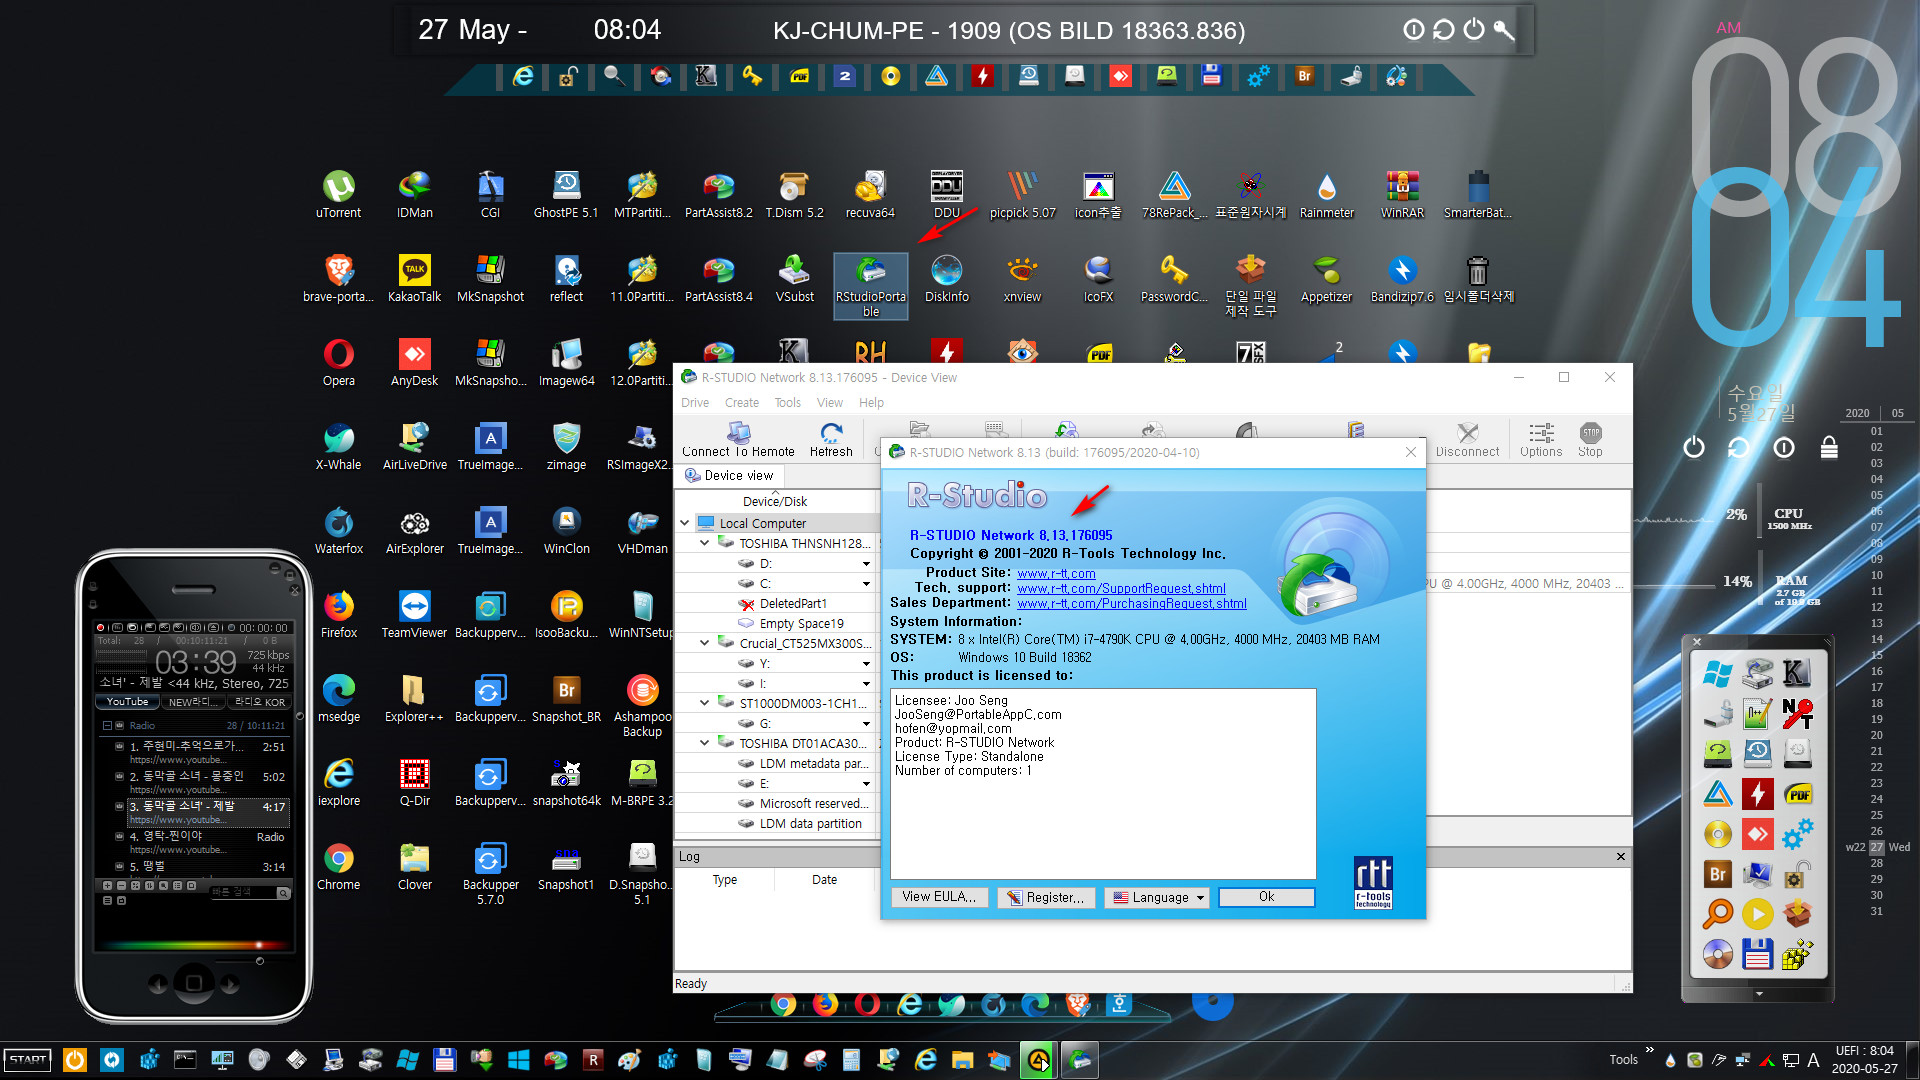Click the Stop toolbar icon in R-Studio
This screenshot has height=1080, width=1920.
[x=1590, y=439]
